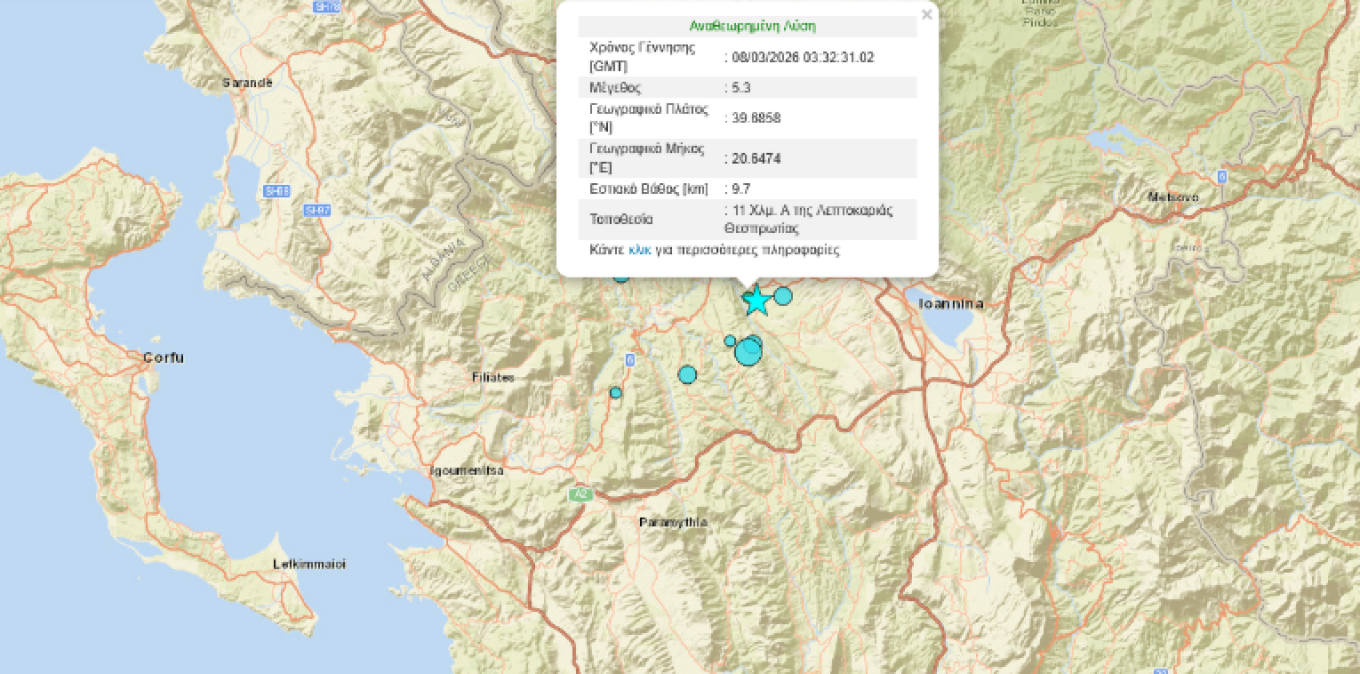
Task: Click the SH97 road shield
Action: pos(317,210)
